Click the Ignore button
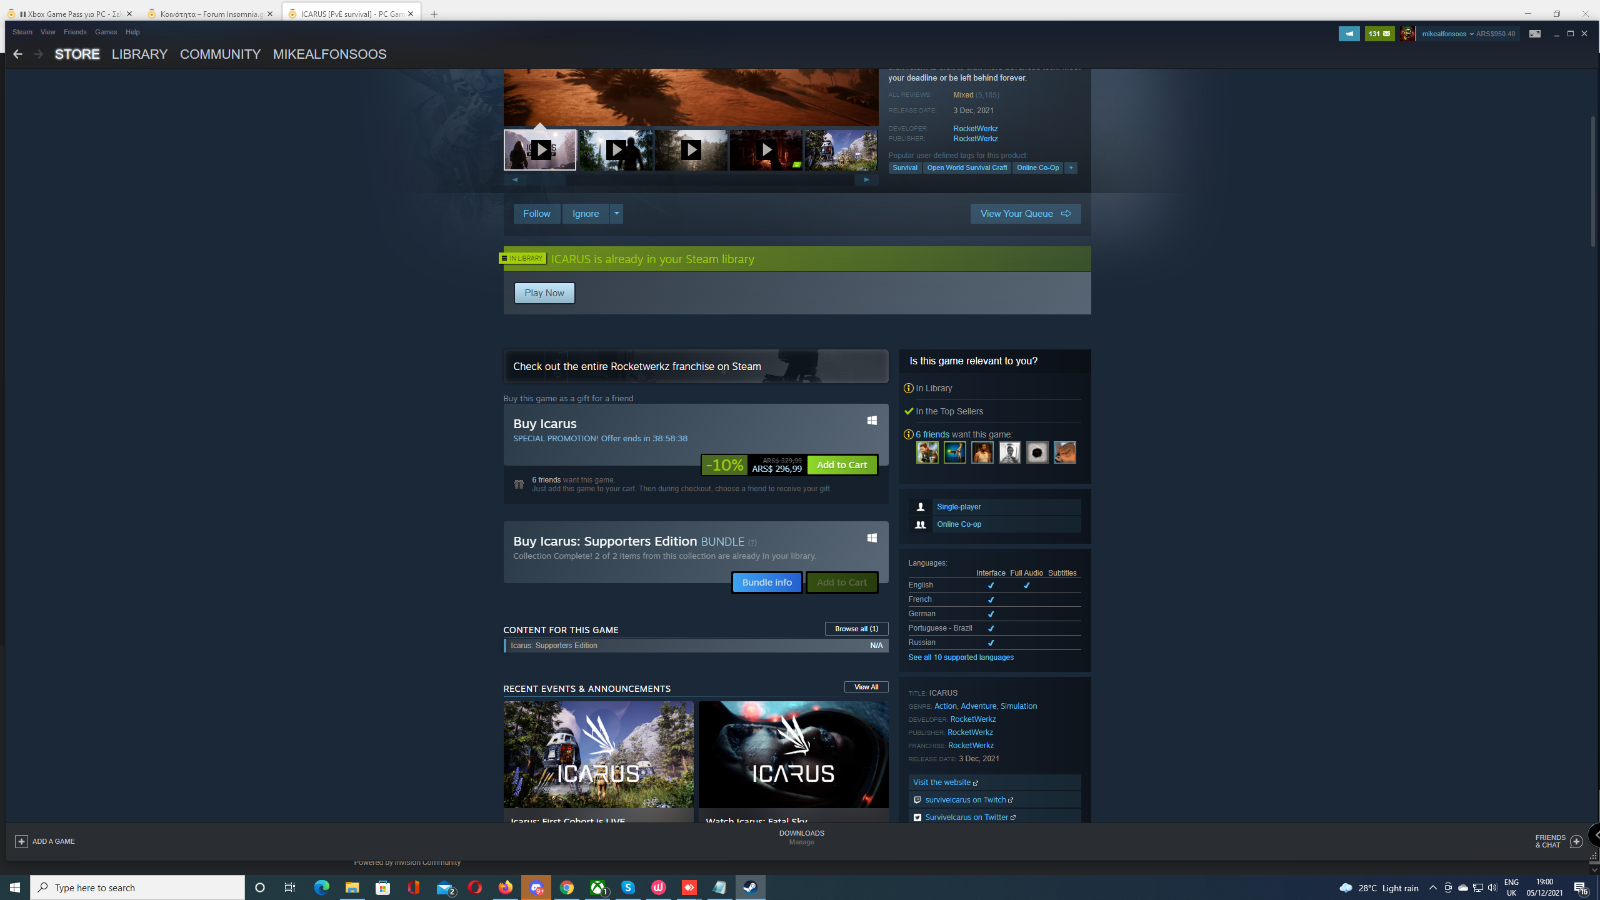 click(x=586, y=213)
